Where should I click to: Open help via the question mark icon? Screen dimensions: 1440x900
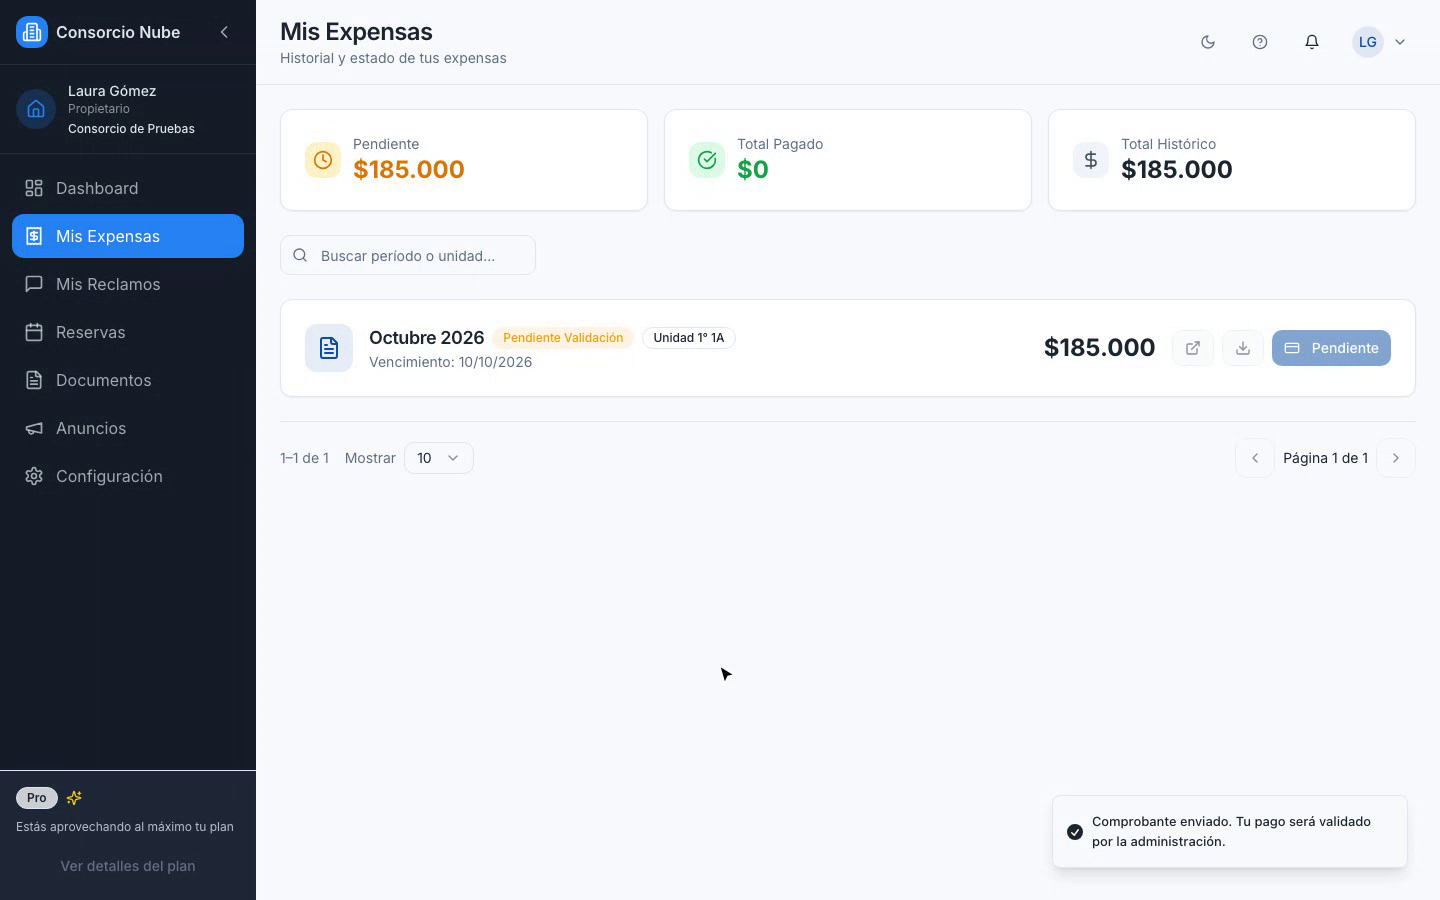pyautogui.click(x=1260, y=42)
